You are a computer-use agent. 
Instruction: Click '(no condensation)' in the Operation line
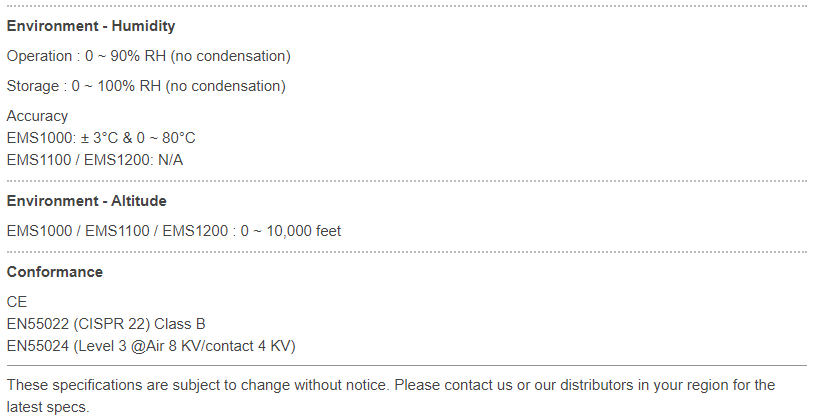230,56
